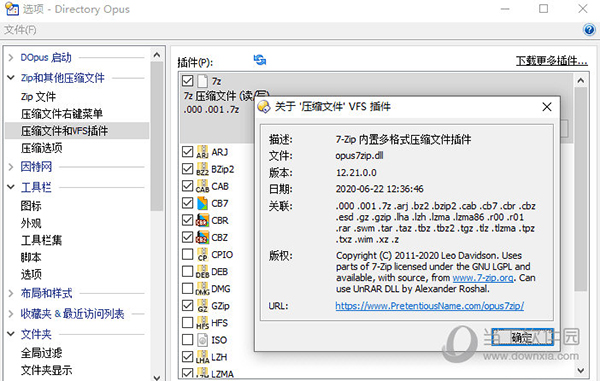Click the DMG image icon
The width and height of the screenshot is (600, 381).
tap(202, 289)
